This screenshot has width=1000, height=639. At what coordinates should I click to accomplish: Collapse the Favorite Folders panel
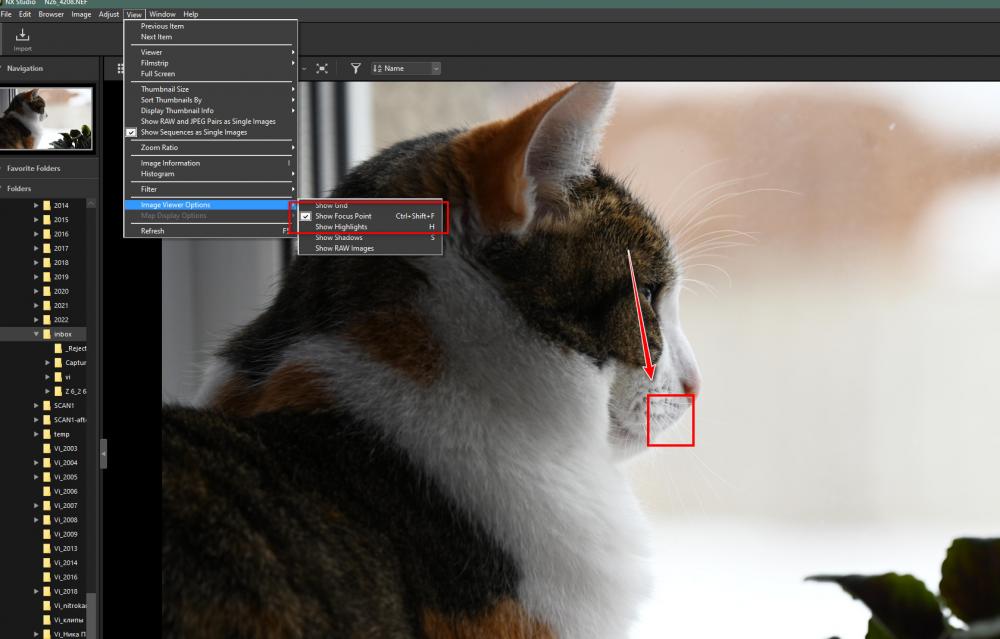click(3, 168)
